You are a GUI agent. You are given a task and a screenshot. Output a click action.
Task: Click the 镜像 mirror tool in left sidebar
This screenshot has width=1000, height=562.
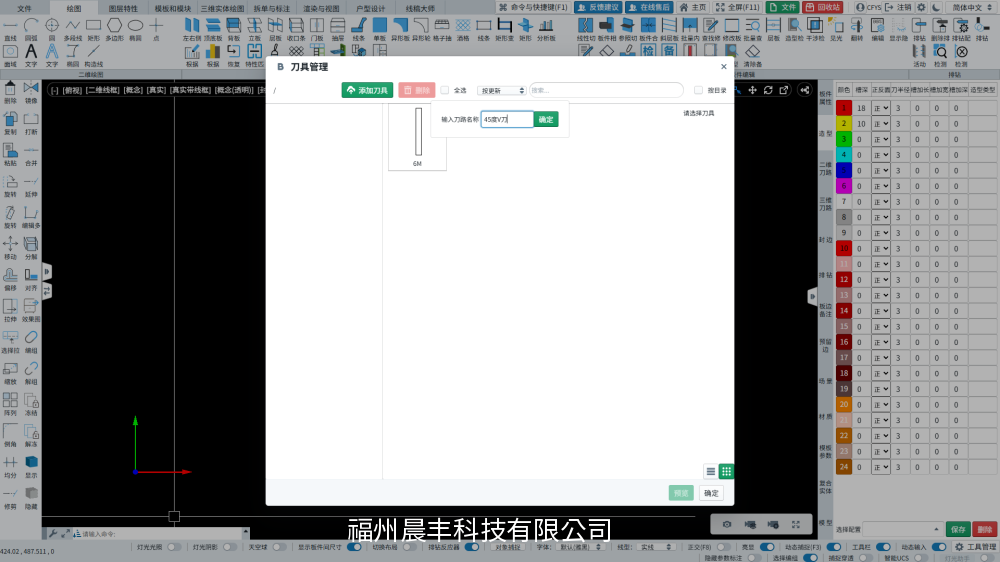[31, 92]
